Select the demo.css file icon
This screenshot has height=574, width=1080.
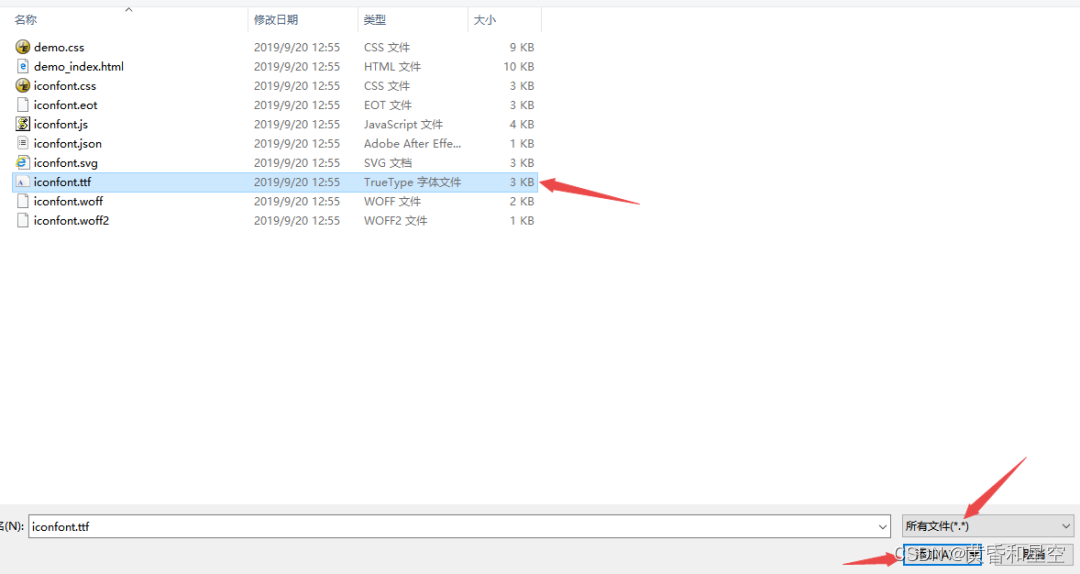coord(23,47)
